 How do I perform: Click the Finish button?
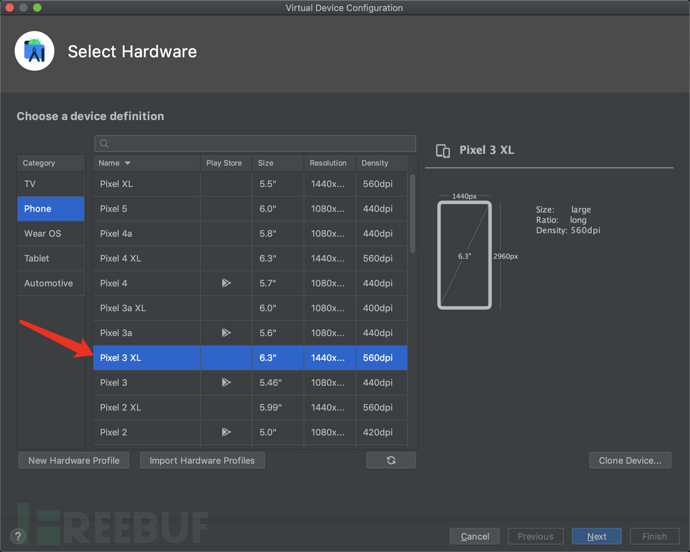(654, 536)
